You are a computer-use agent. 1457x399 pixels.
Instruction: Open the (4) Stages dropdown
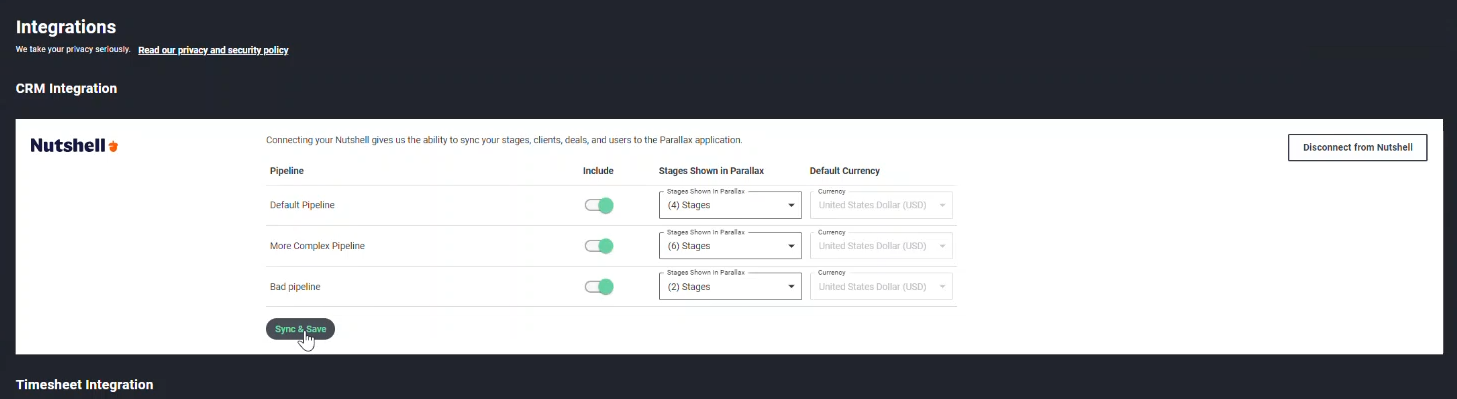point(731,205)
